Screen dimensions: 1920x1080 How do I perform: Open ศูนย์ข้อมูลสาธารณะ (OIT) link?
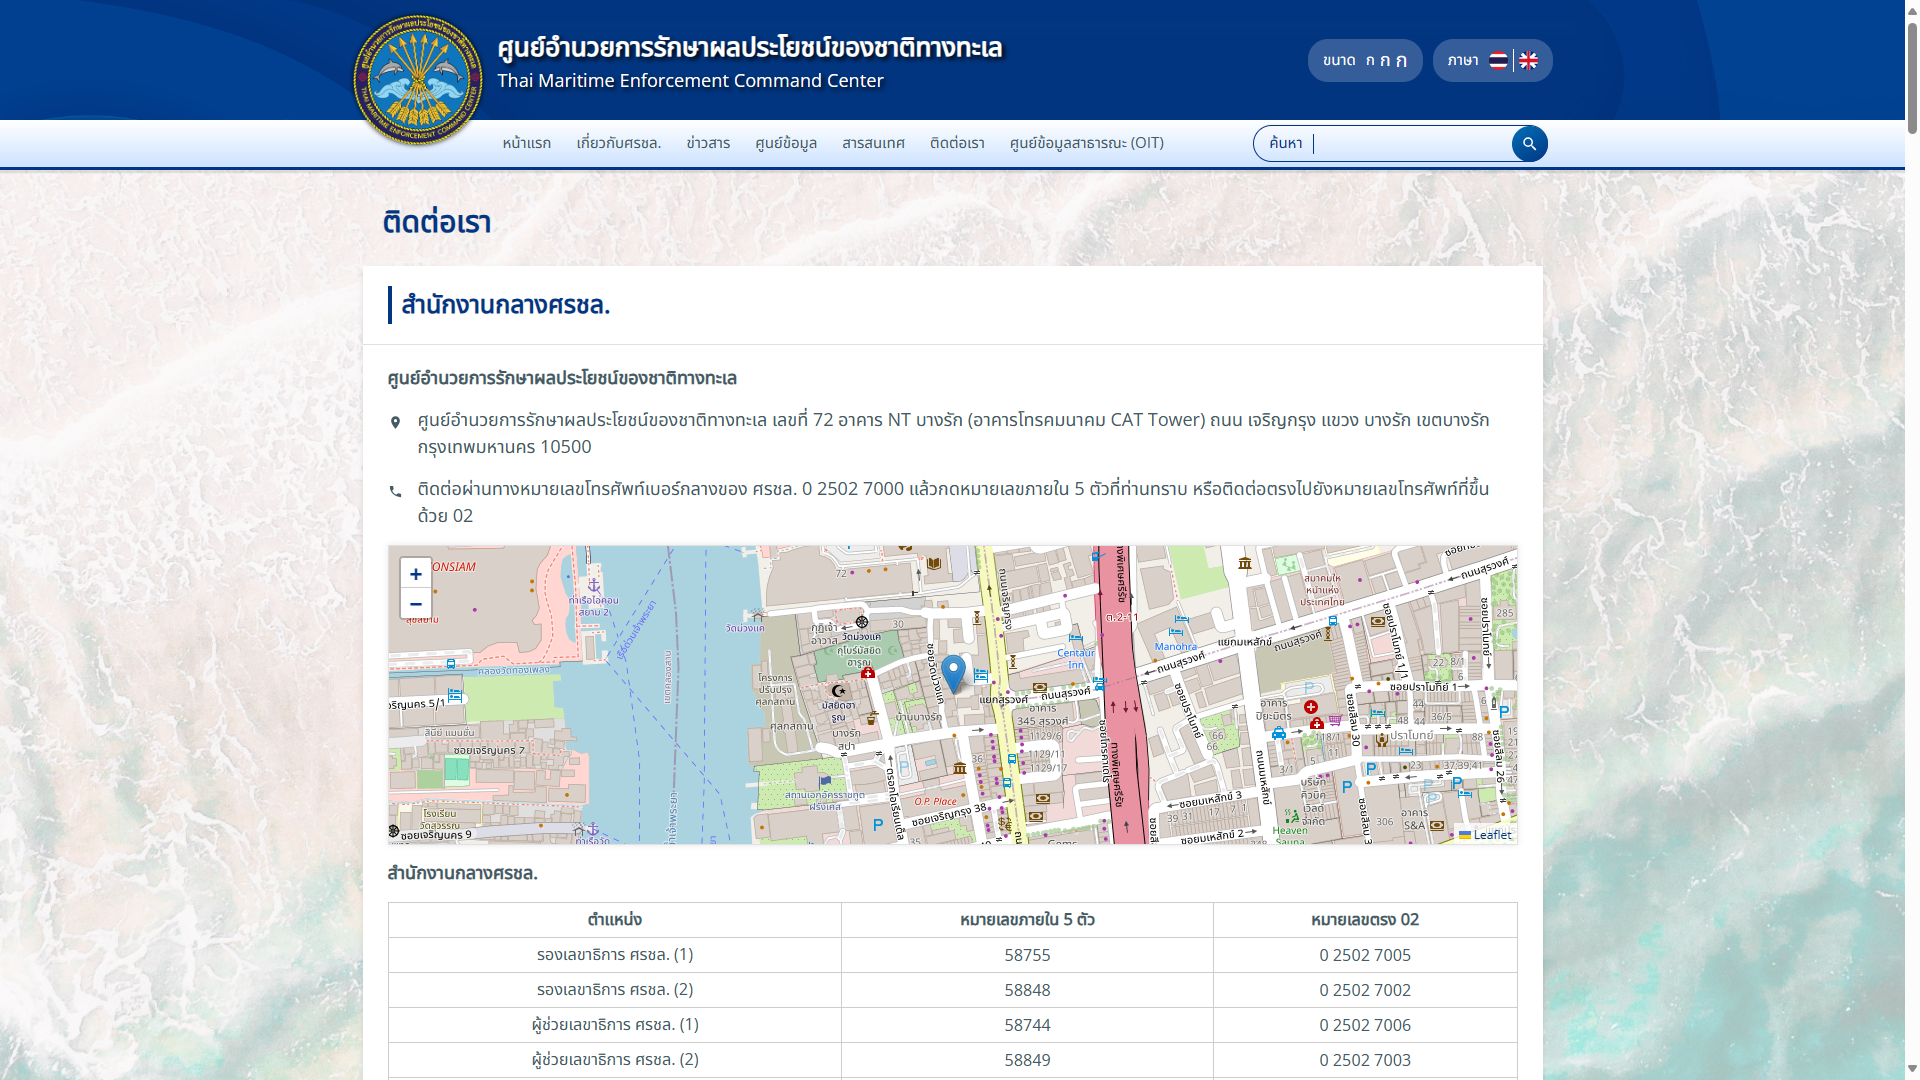[1086, 143]
